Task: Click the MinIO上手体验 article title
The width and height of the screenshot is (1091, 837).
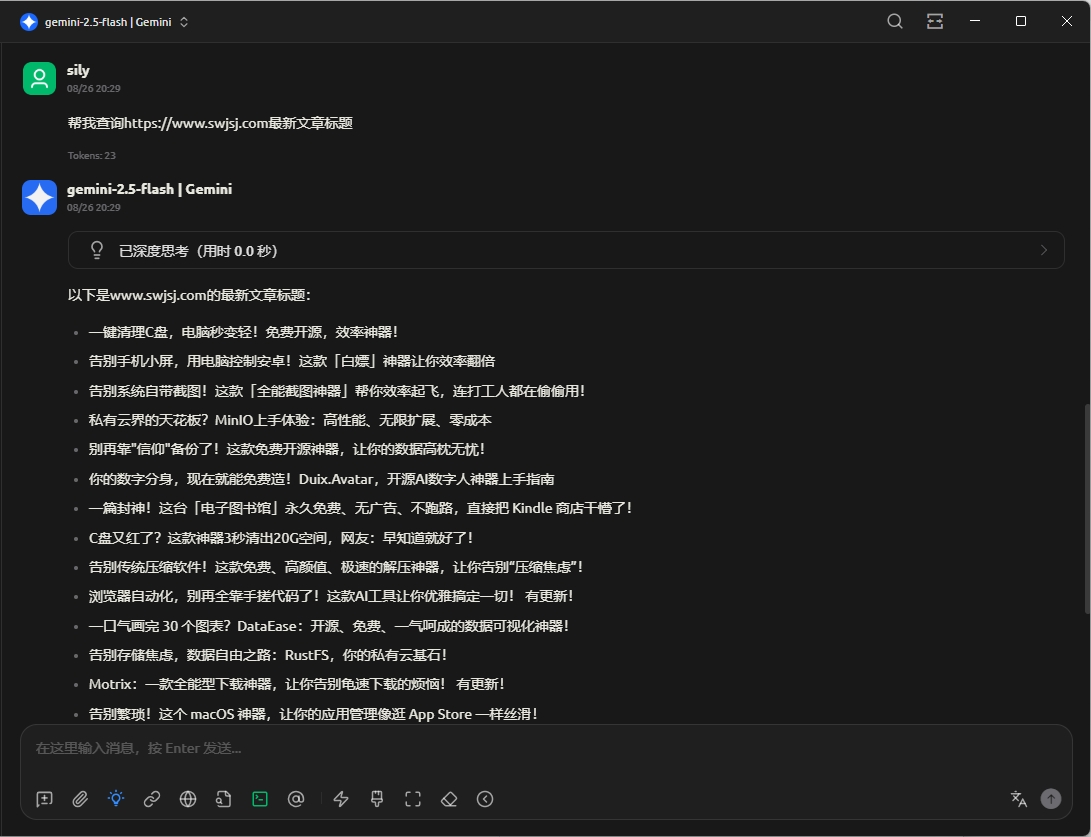Action: 290,420
